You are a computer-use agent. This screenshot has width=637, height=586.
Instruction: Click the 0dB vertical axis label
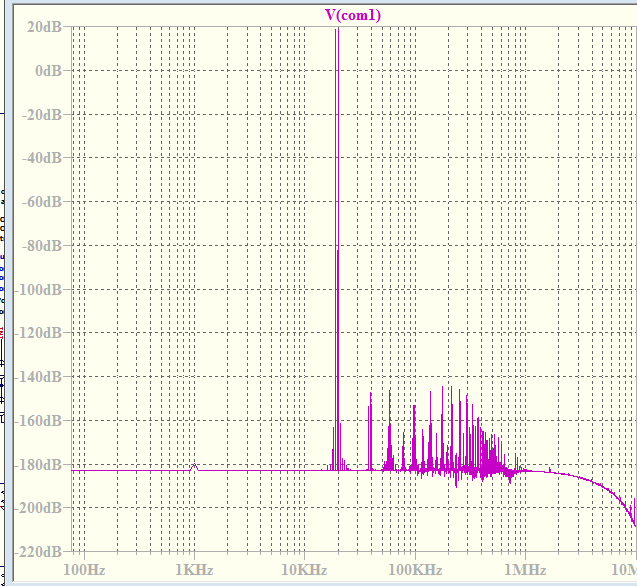point(48,71)
